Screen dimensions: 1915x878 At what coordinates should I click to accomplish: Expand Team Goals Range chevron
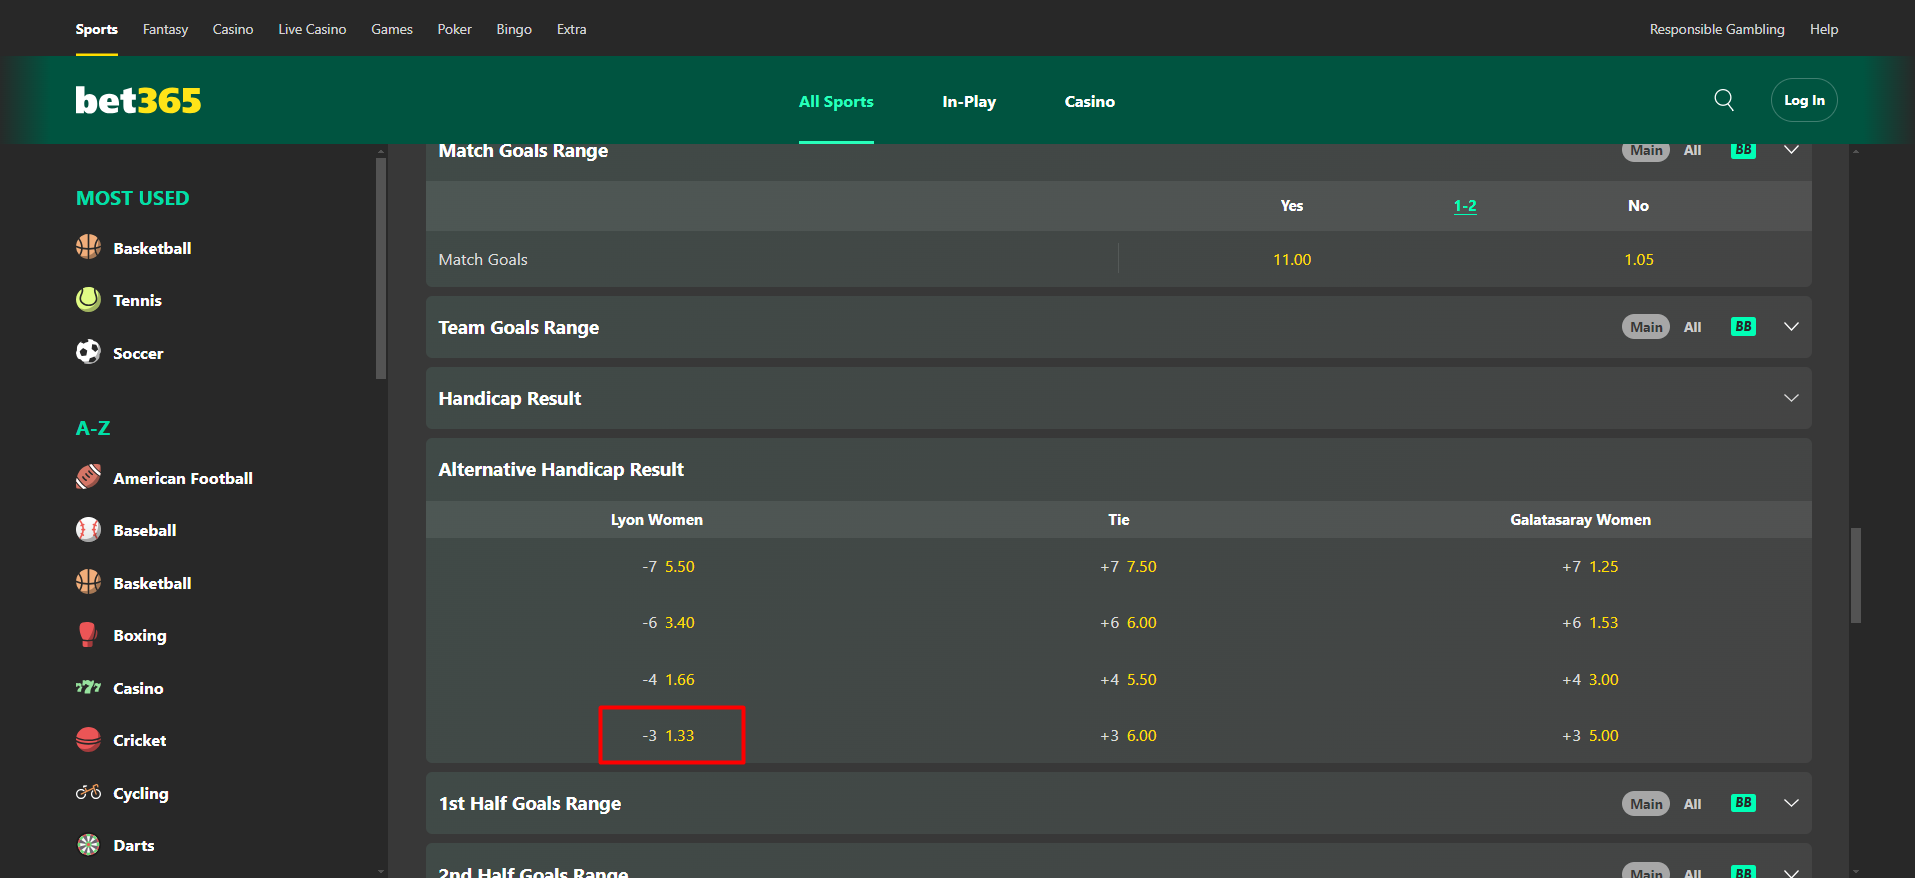point(1791,327)
